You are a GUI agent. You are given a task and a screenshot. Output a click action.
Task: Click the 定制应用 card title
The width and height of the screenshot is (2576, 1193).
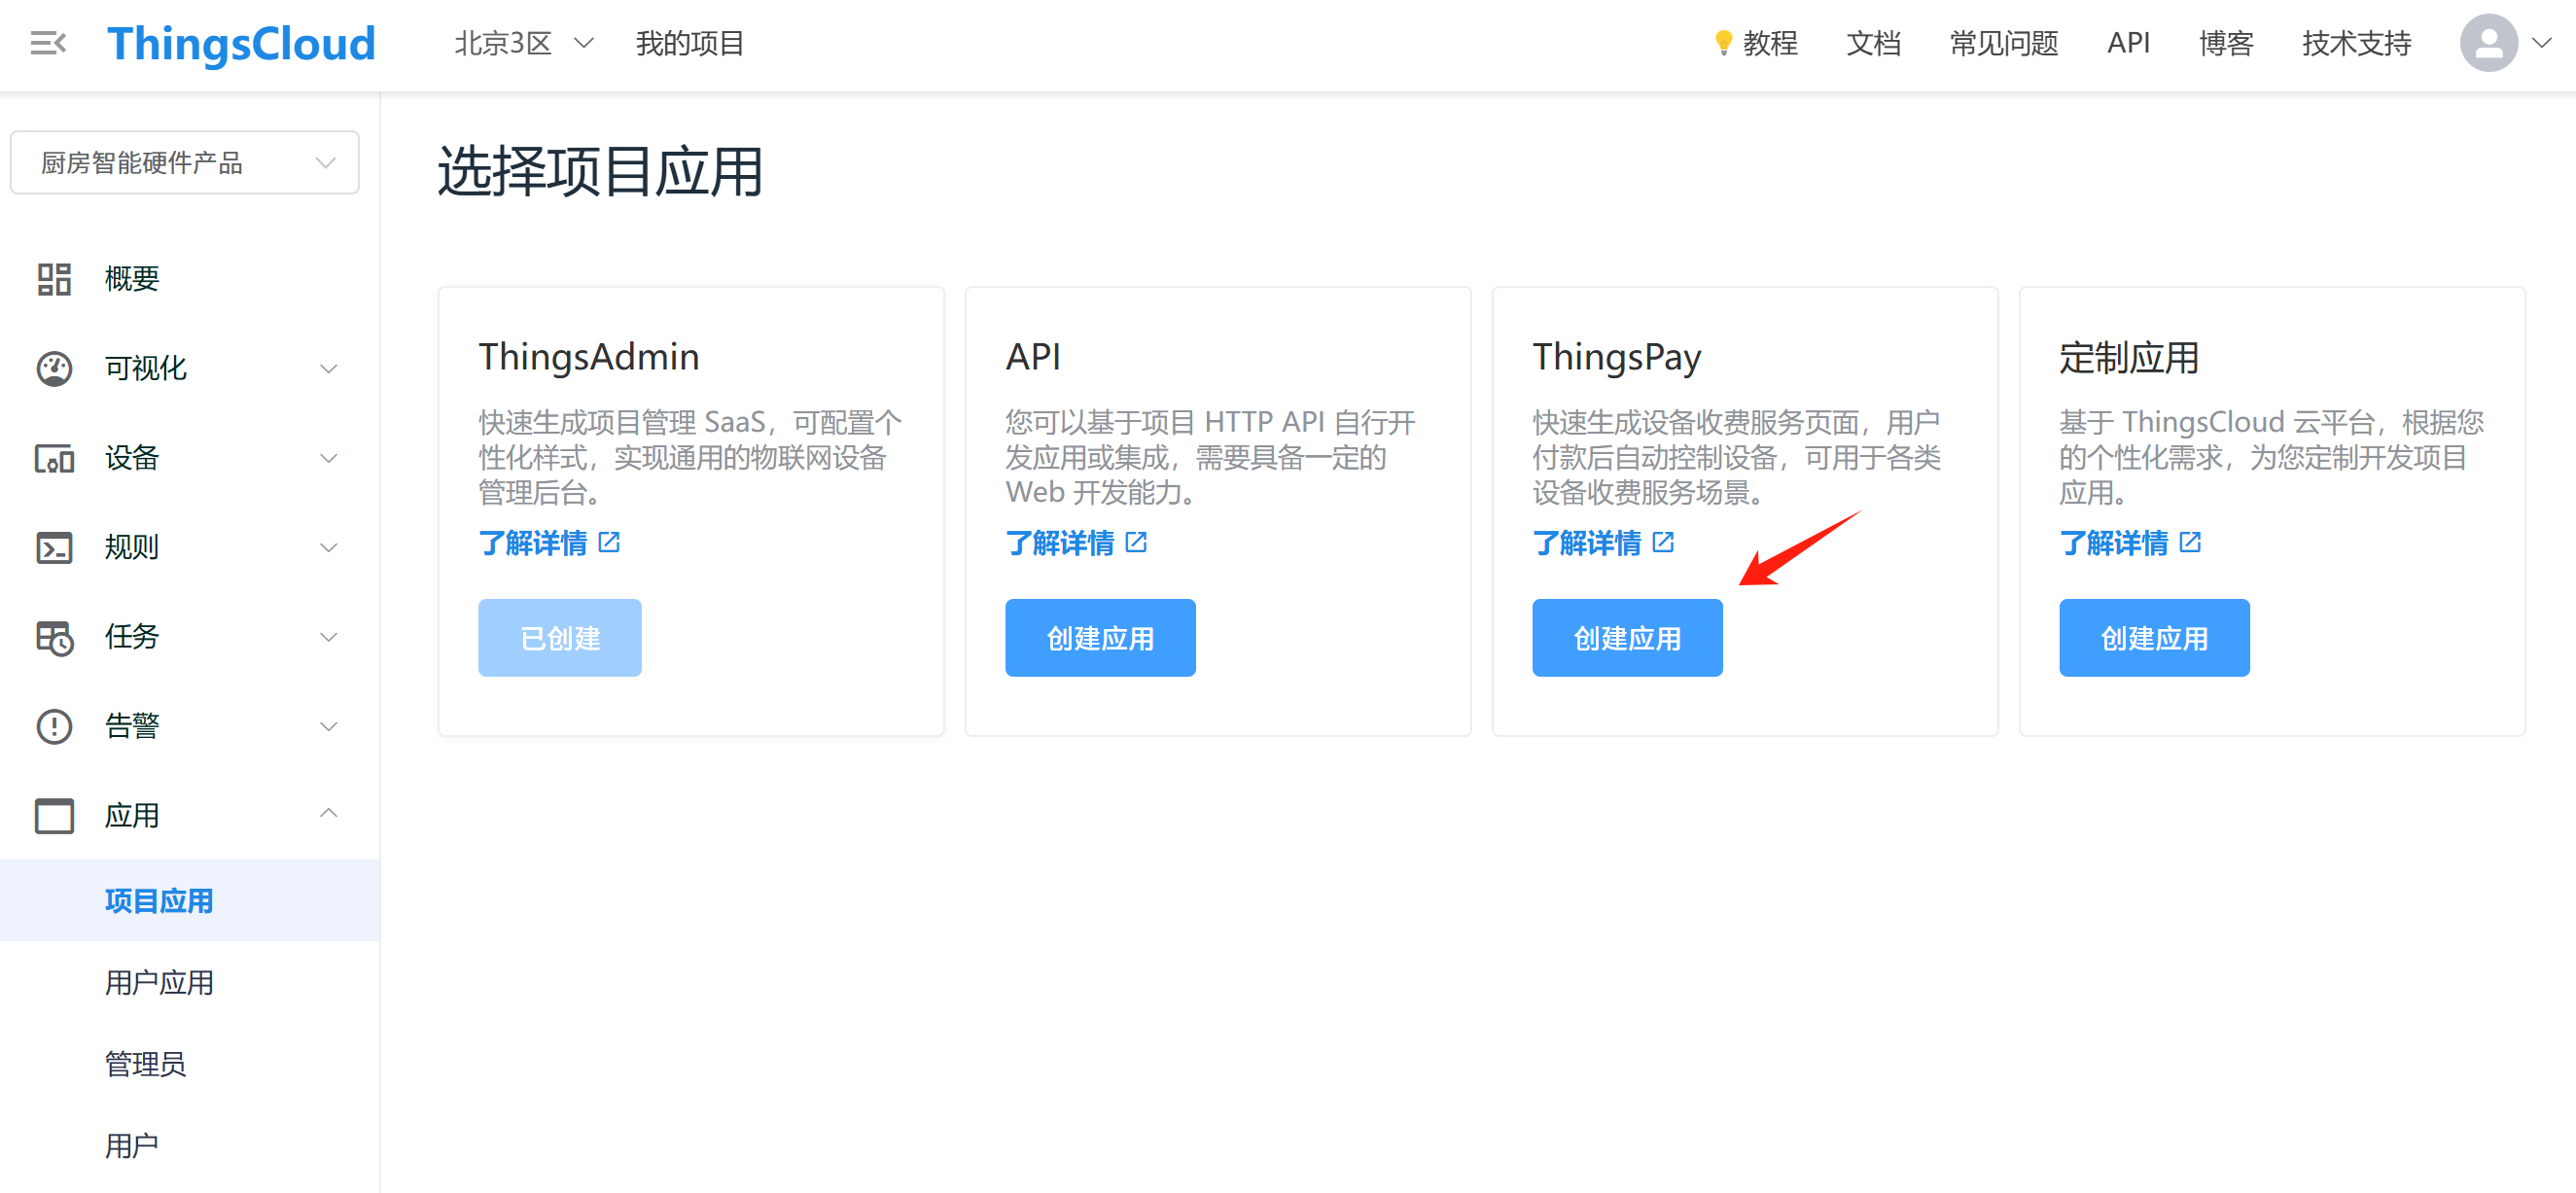2129,357
